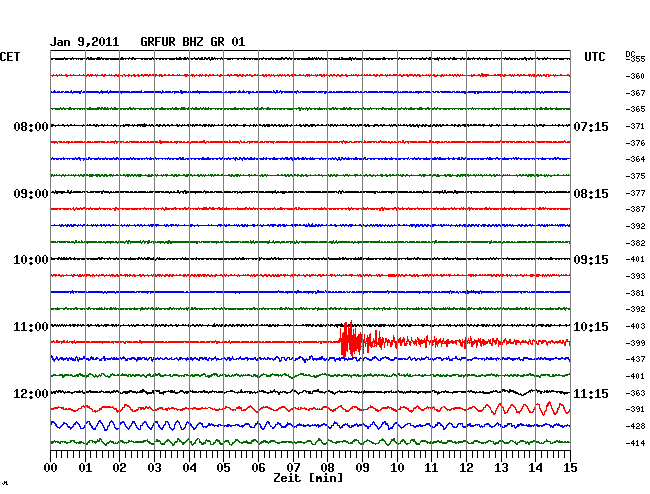650x494 pixels.
Task: Select DC offset value "-364"
Action: (x=635, y=159)
